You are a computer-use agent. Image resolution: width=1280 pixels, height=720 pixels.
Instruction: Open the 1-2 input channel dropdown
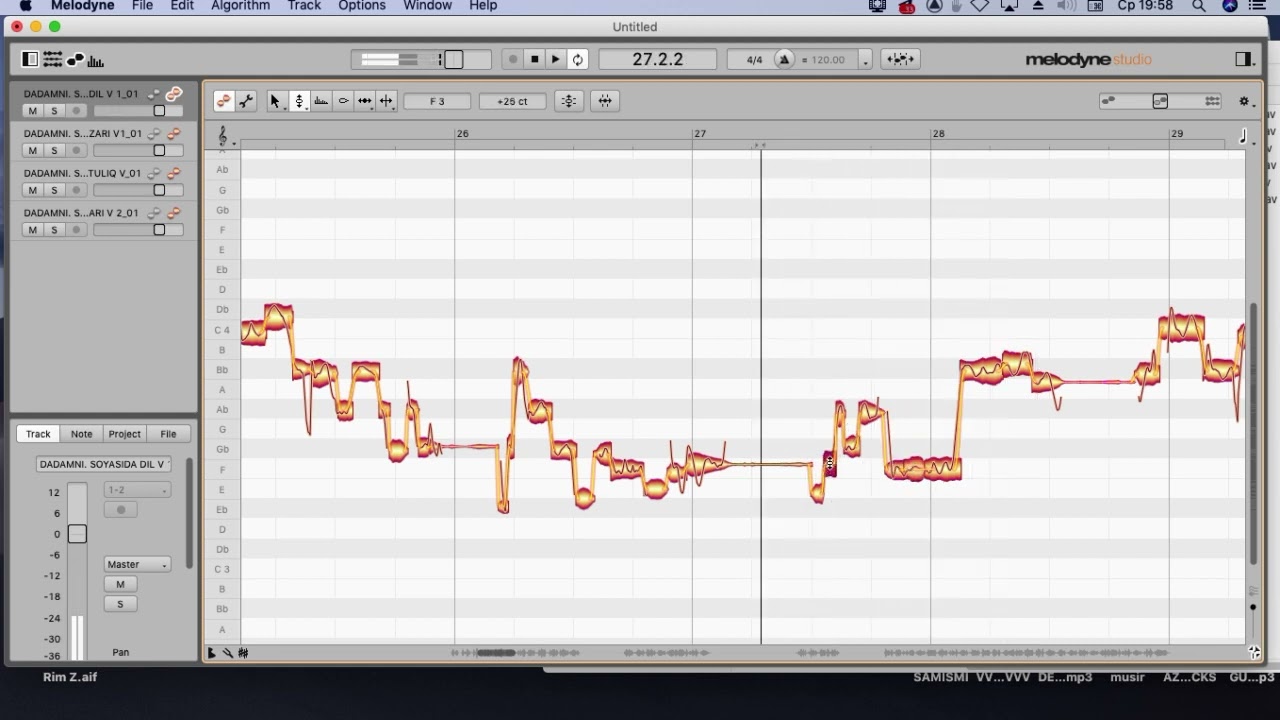(x=137, y=490)
